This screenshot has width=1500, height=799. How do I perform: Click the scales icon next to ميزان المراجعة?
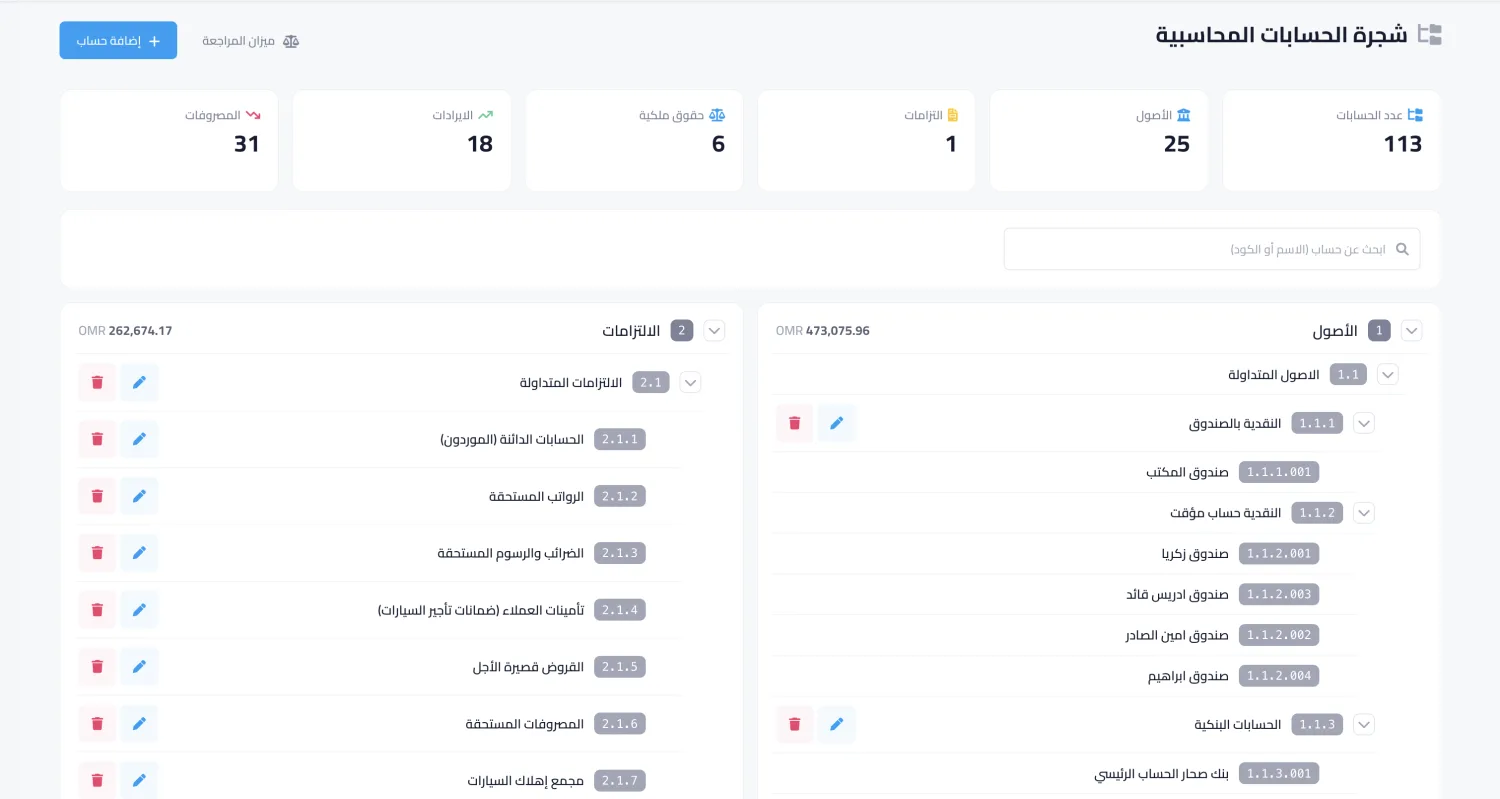(291, 41)
